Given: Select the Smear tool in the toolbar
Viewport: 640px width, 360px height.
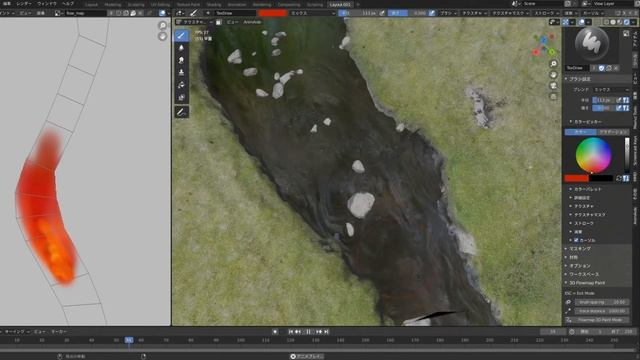Looking at the screenshot, I should pos(181,60).
